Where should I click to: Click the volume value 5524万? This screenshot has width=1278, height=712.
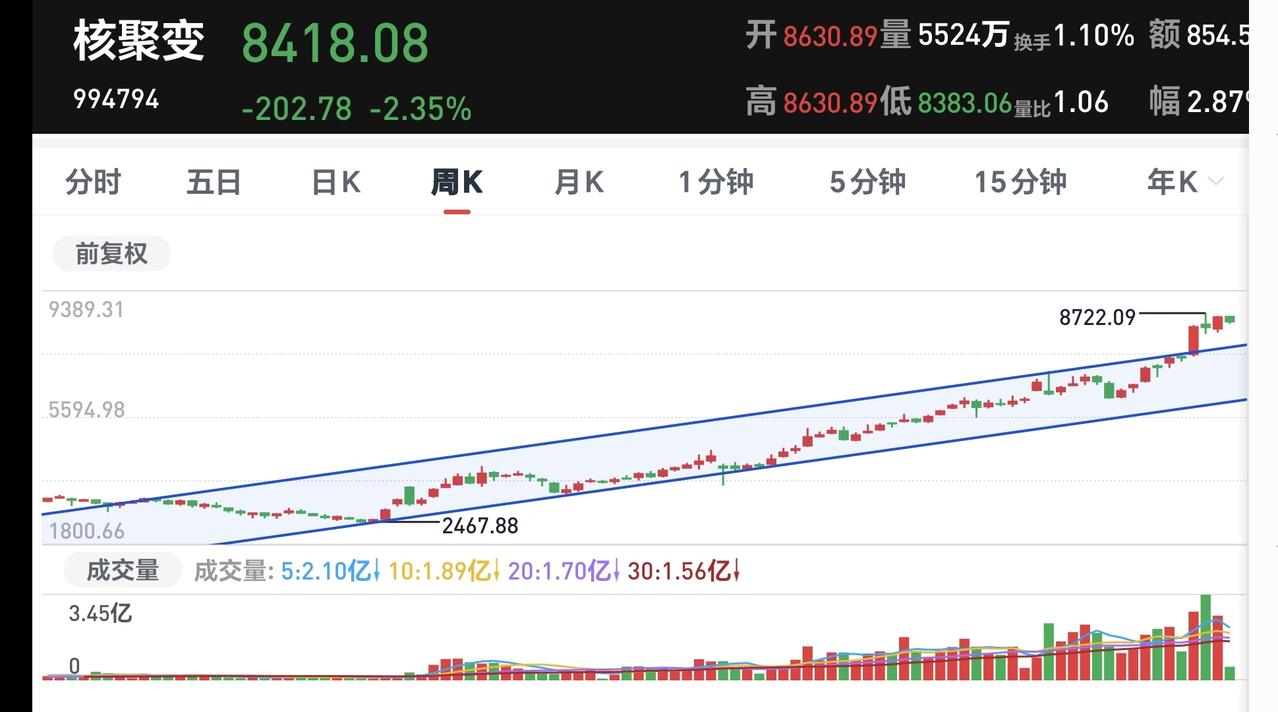[x=964, y=36]
